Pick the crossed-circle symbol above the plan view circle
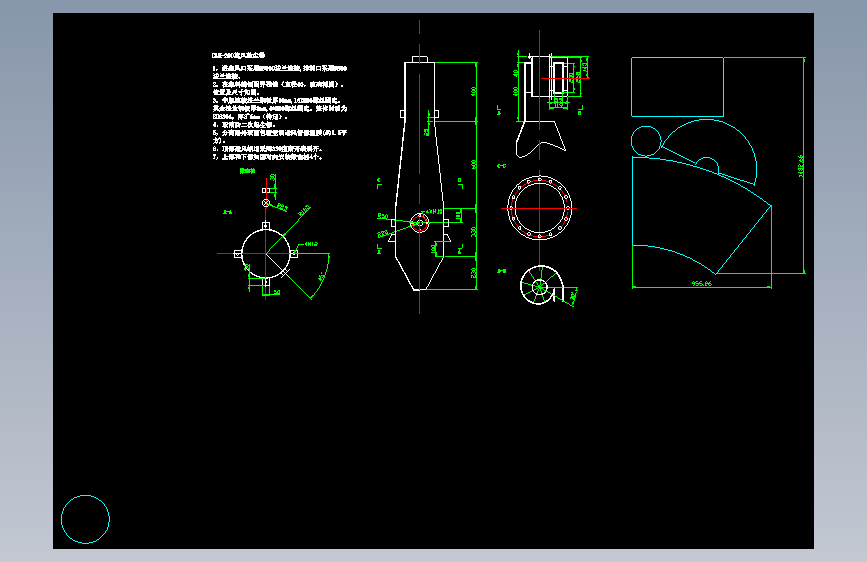Viewport: 867px width, 562px height. [266, 203]
